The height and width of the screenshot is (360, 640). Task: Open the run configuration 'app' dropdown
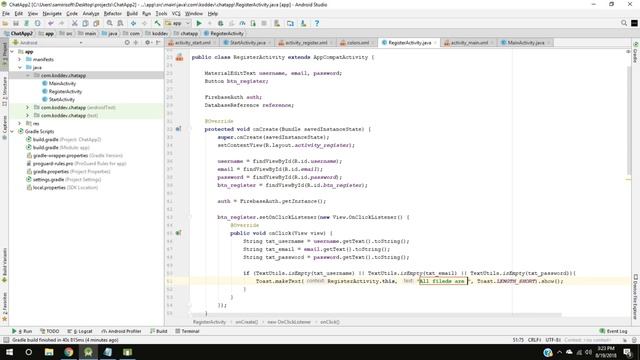coord(177,23)
